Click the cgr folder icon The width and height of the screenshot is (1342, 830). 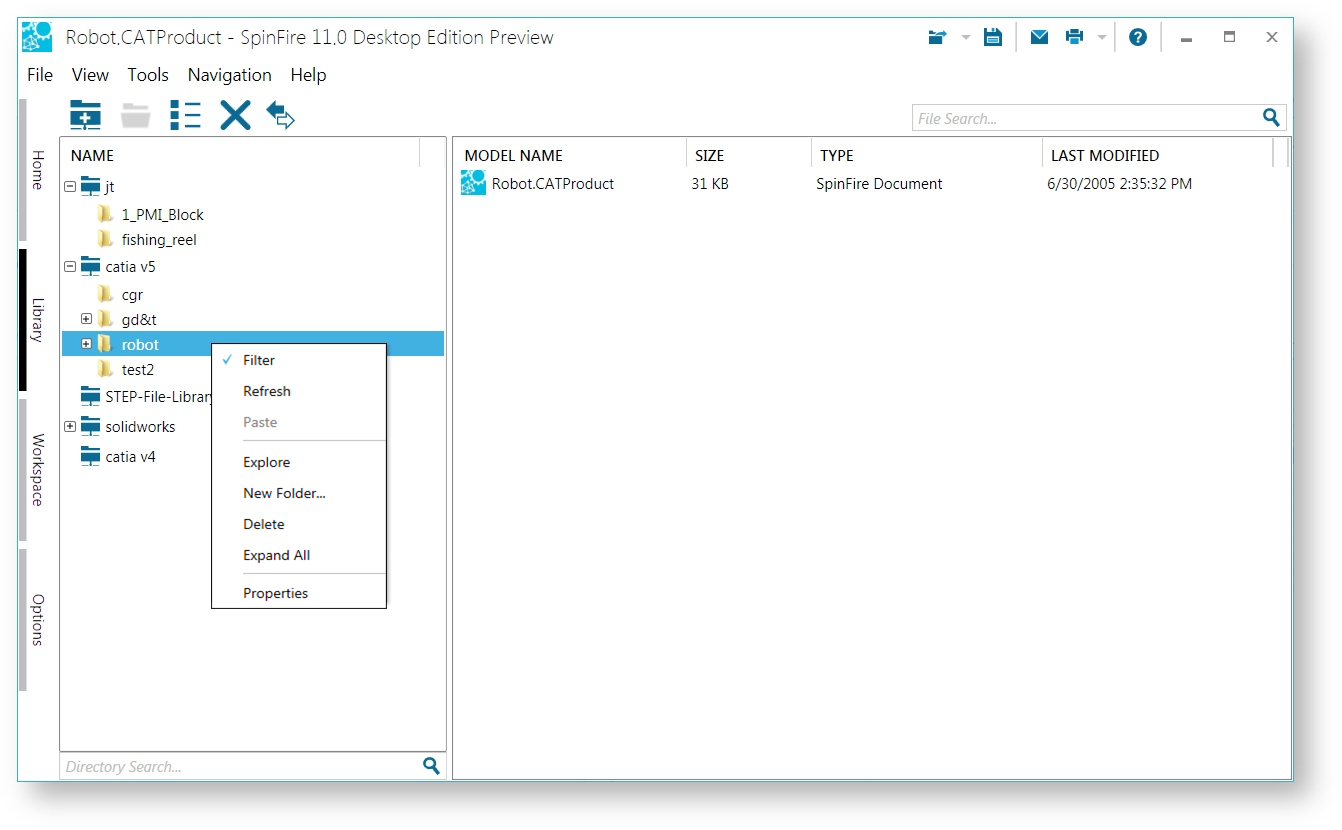click(x=105, y=294)
